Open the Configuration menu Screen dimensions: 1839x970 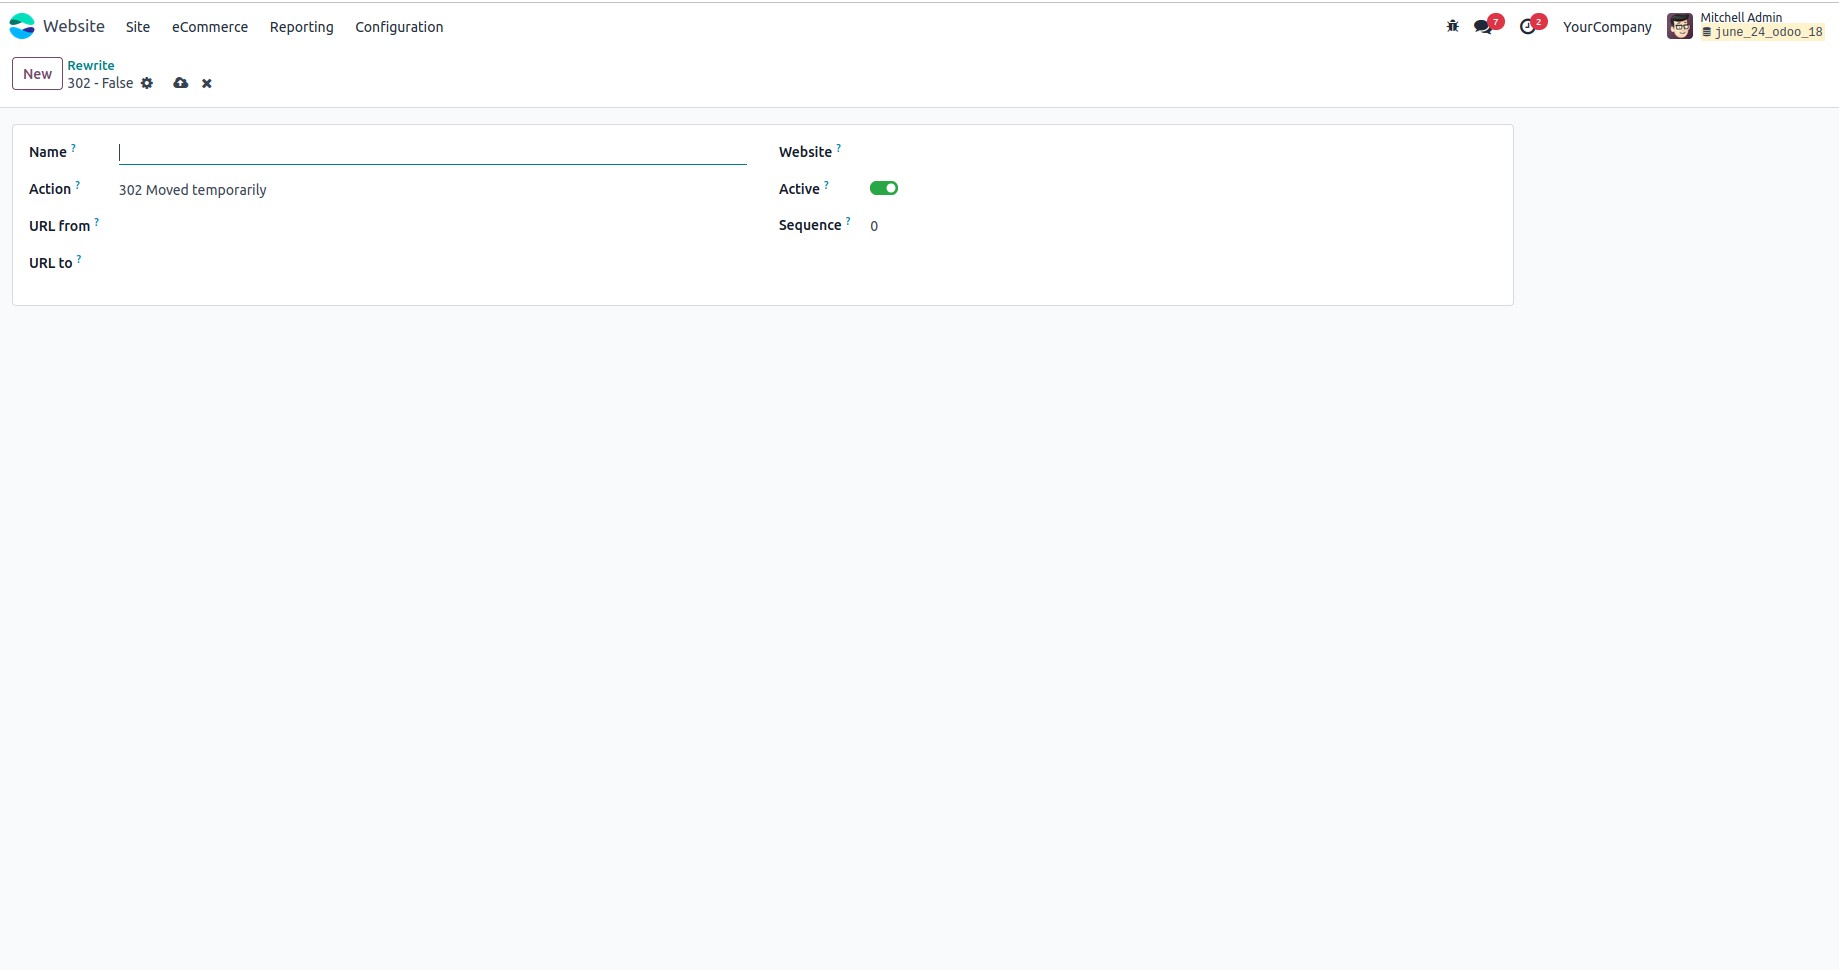click(x=398, y=27)
